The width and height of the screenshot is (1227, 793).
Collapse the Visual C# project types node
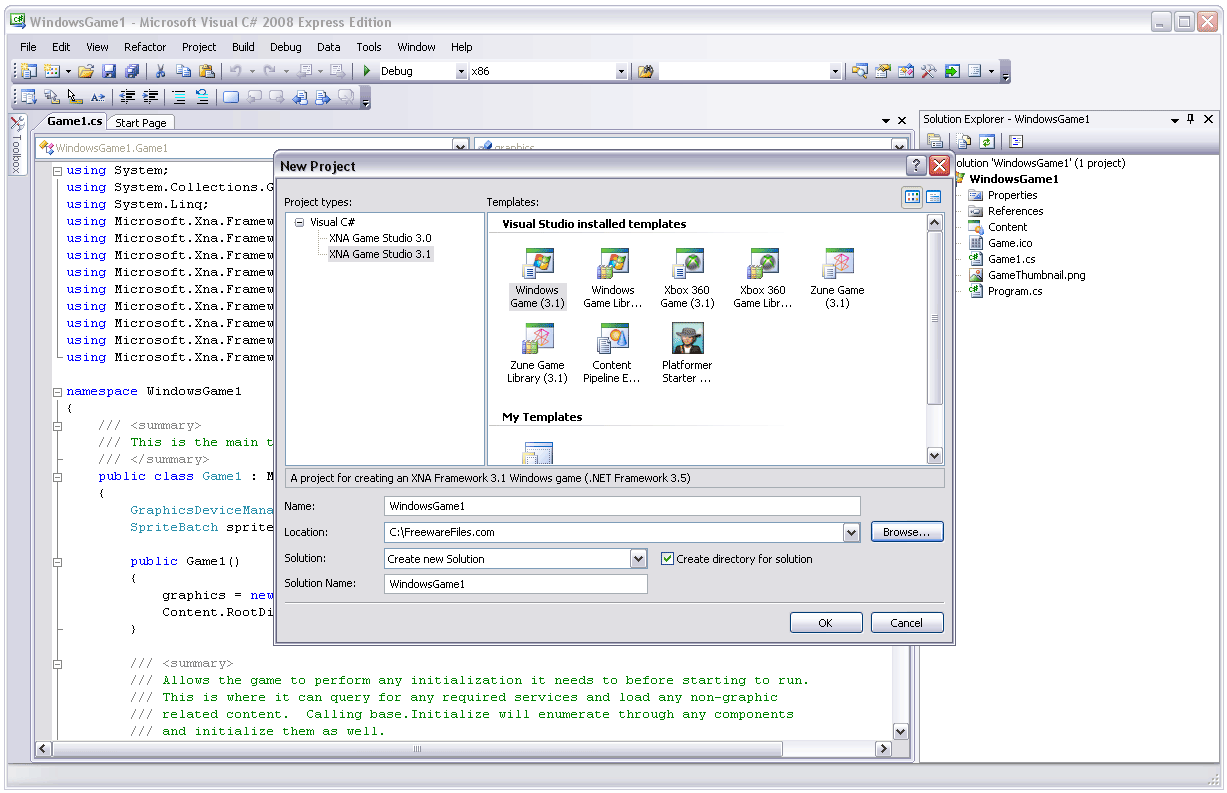[299, 223]
